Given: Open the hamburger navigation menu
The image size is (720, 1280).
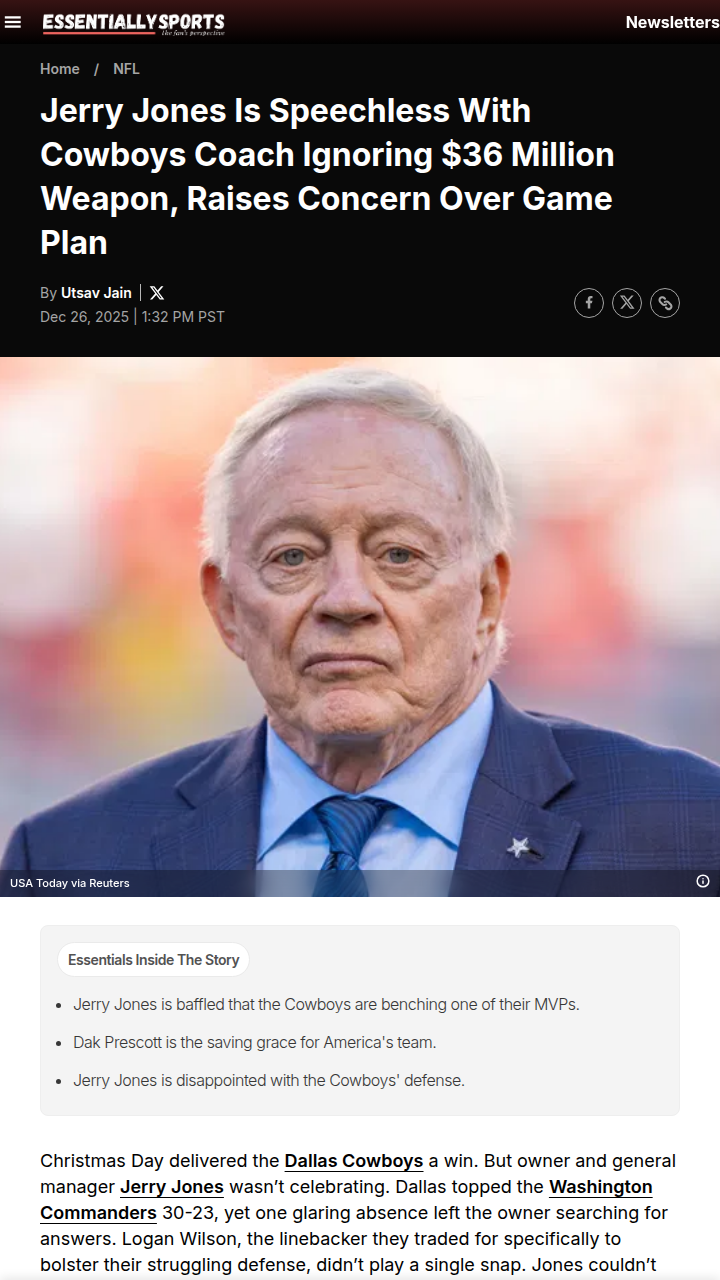Looking at the screenshot, I should (x=13, y=22).
